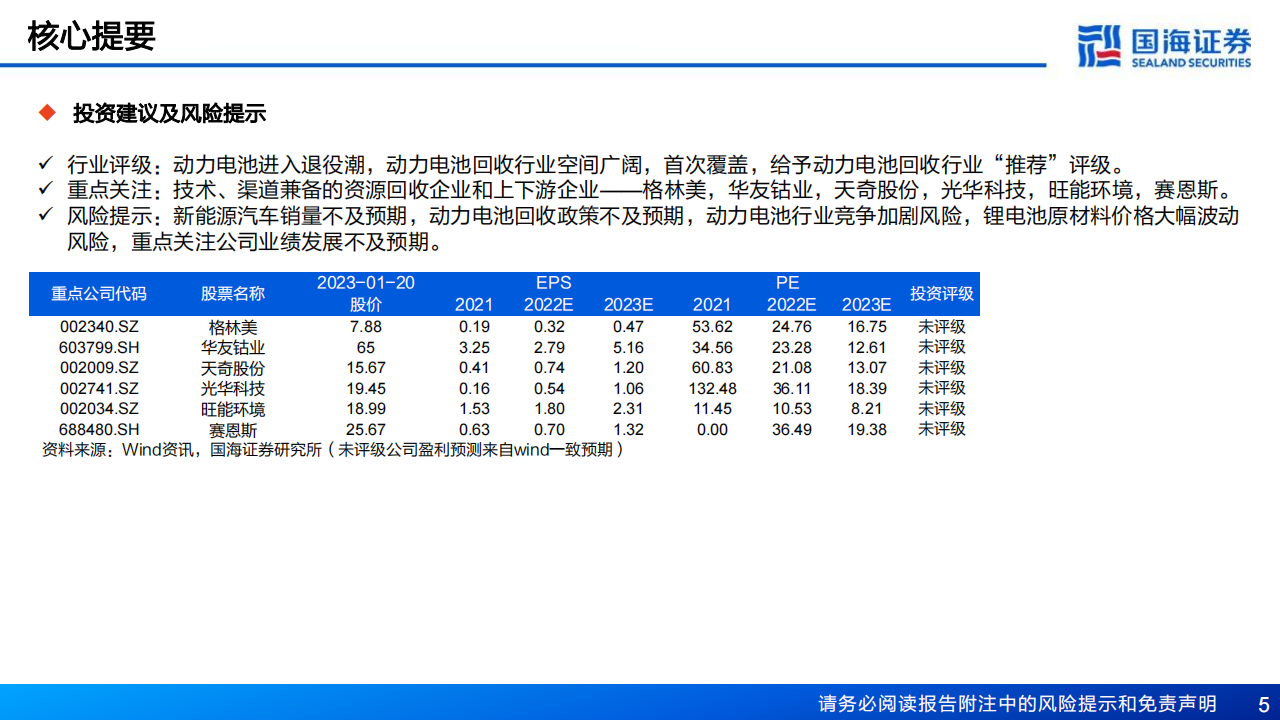Click 2023E EPS value 5.16
Viewport: 1280px width, 720px height.
pyautogui.click(x=628, y=347)
